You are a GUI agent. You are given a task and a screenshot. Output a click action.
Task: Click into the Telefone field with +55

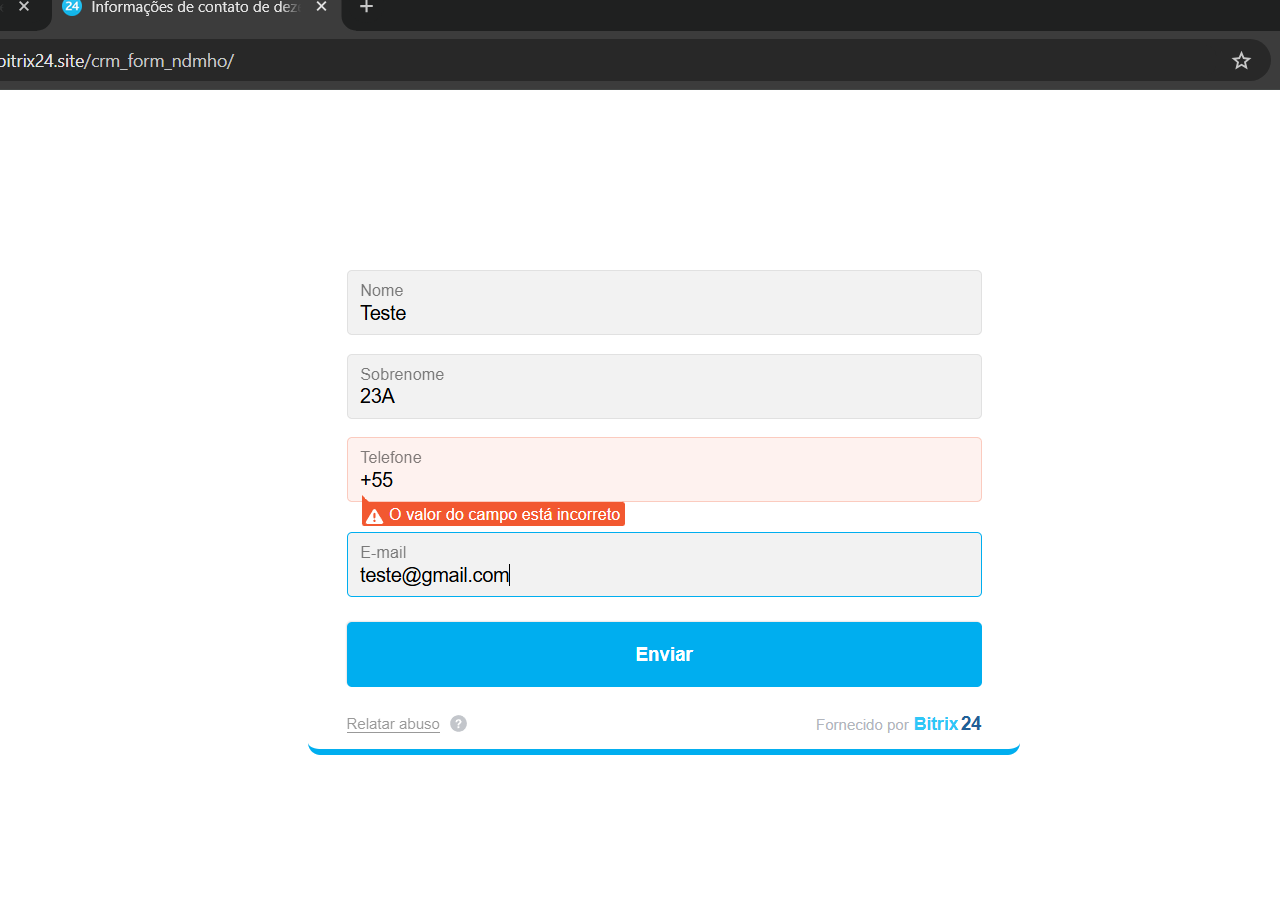(x=664, y=480)
